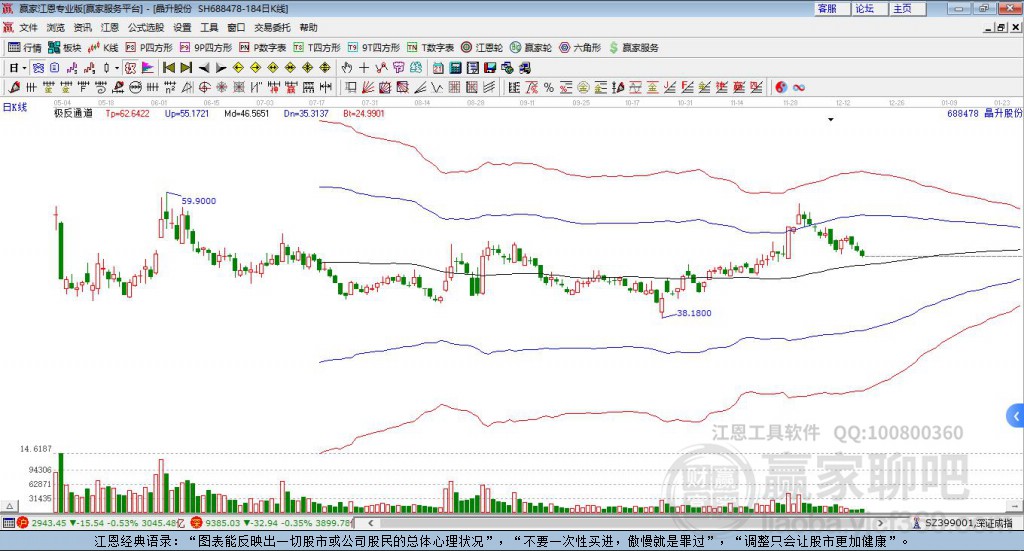Open the 江恩轮 Gann wheel
1024x551 pixels.
[482, 48]
